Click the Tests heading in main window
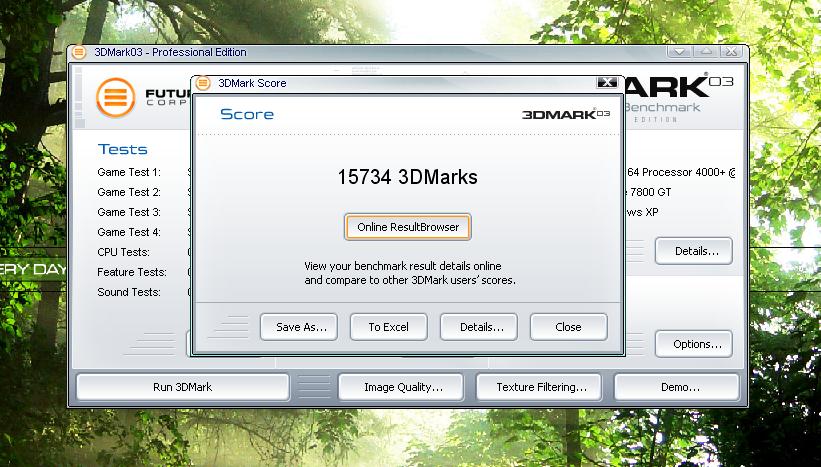Image resolution: width=821 pixels, height=467 pixels. pyautogui.click(x=123, y=149)
